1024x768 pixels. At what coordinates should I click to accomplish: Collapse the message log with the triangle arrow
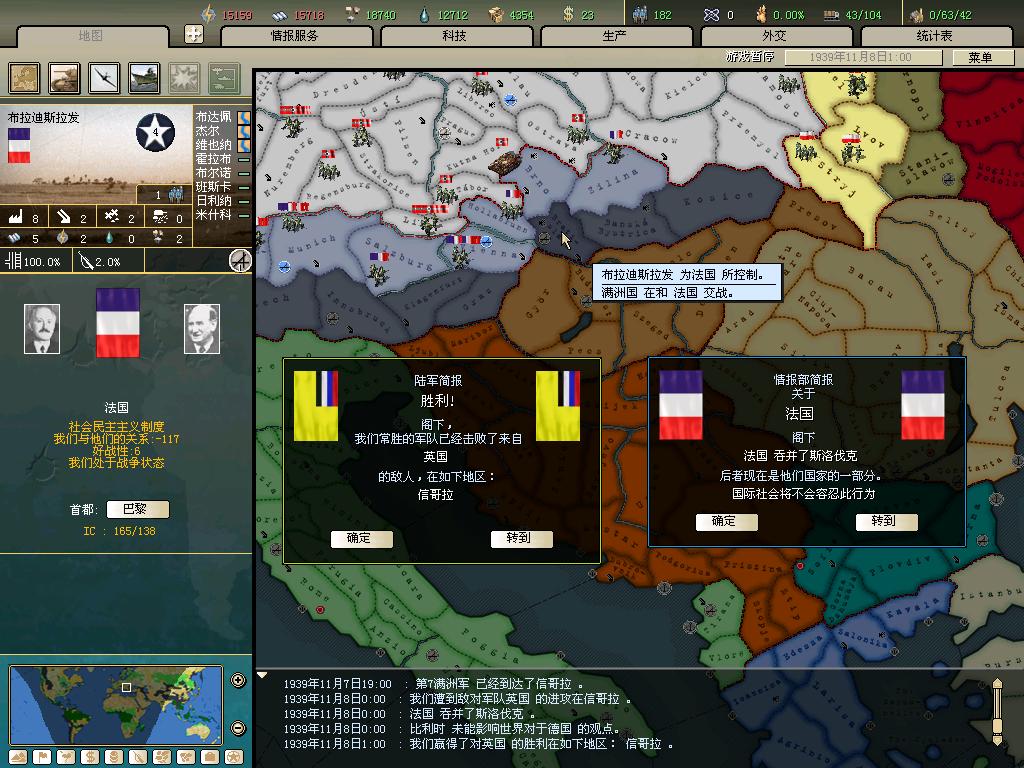261,675
